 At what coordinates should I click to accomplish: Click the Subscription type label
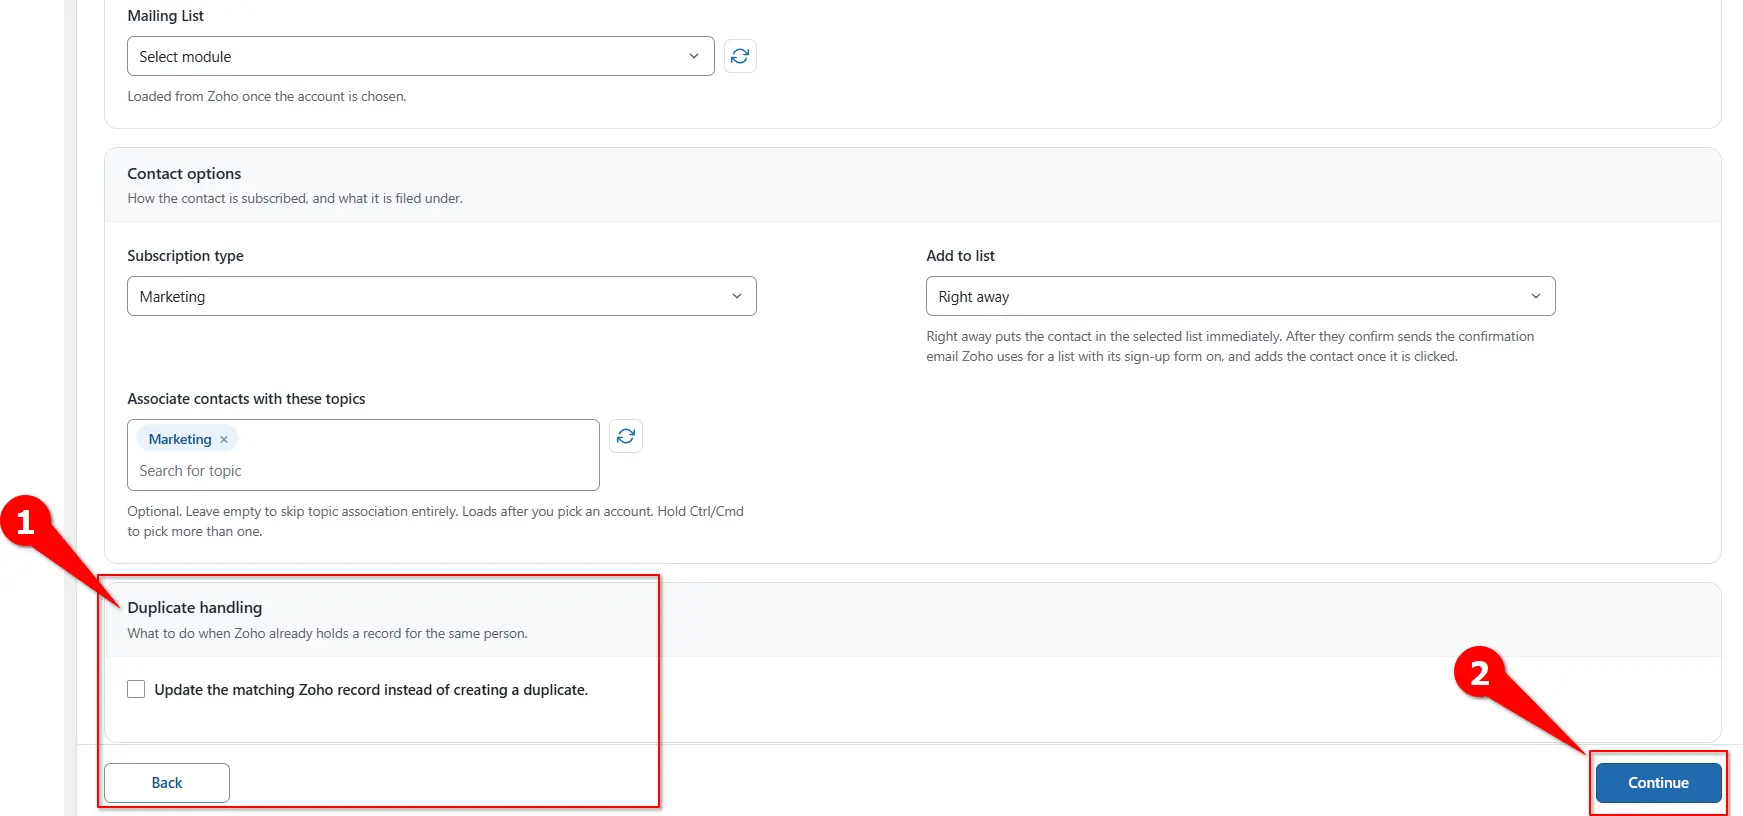tap(185, 256)
